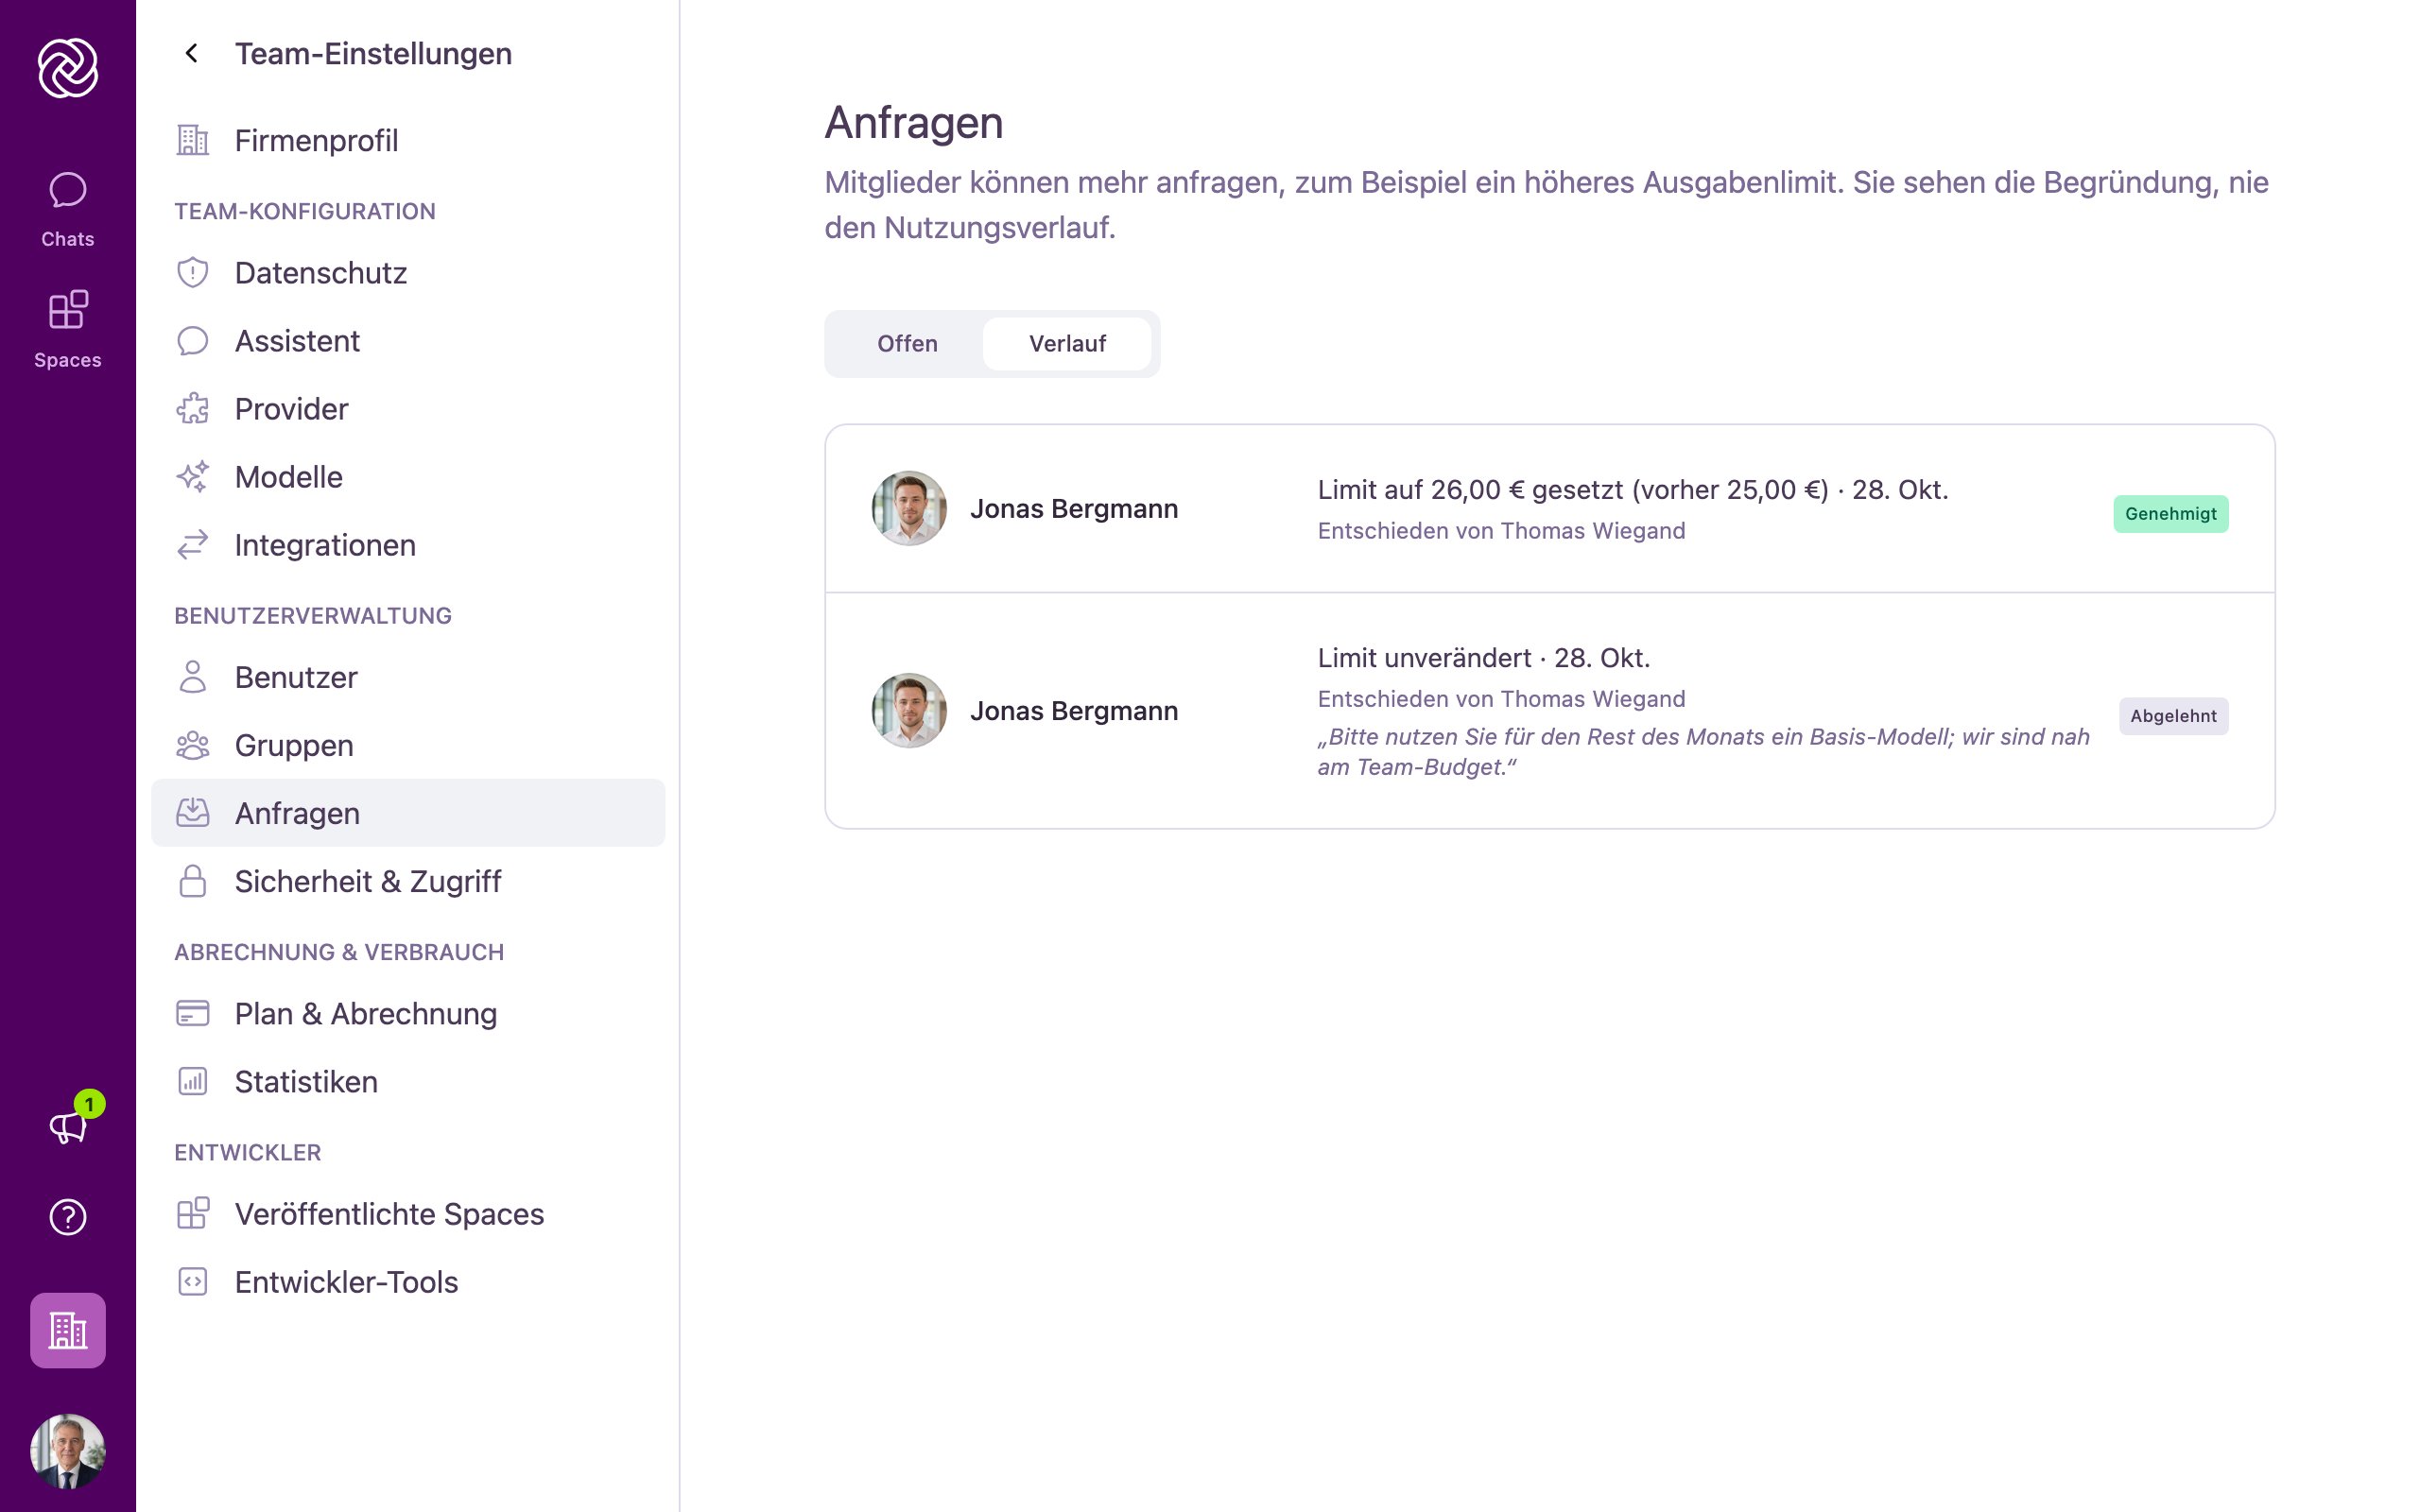Image resolution: width=2420 pixels, height=1512 pixels.
Task: Click Jonas Bergmann avatar in rejected request
Action: pos(909,710)
